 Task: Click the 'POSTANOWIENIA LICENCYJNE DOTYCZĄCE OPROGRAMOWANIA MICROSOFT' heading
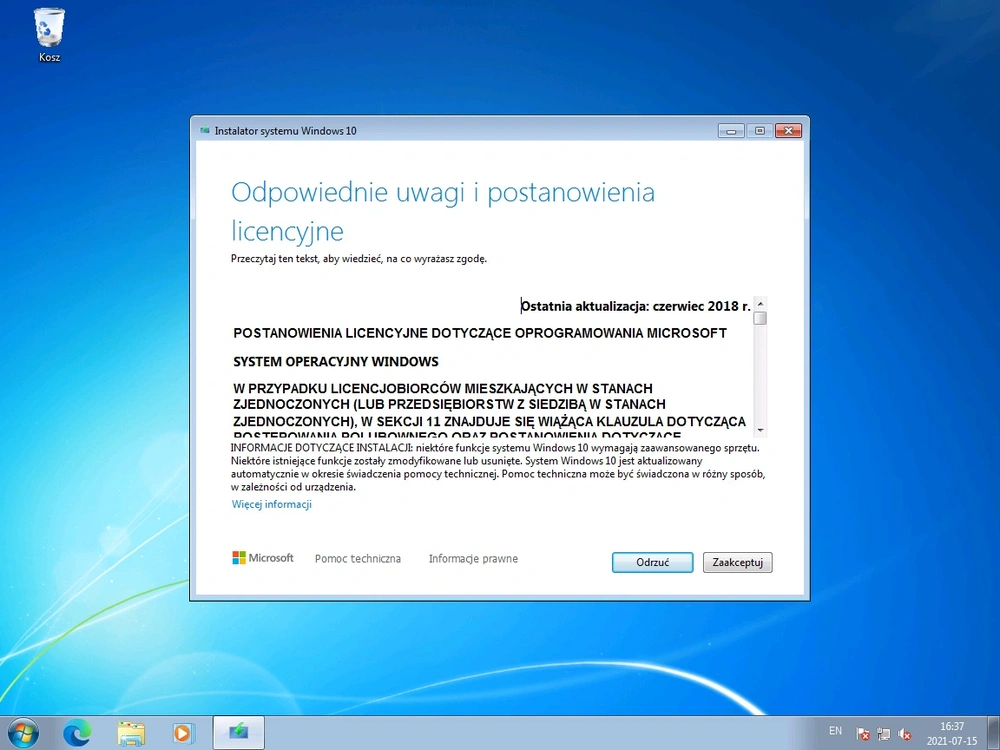480,333
